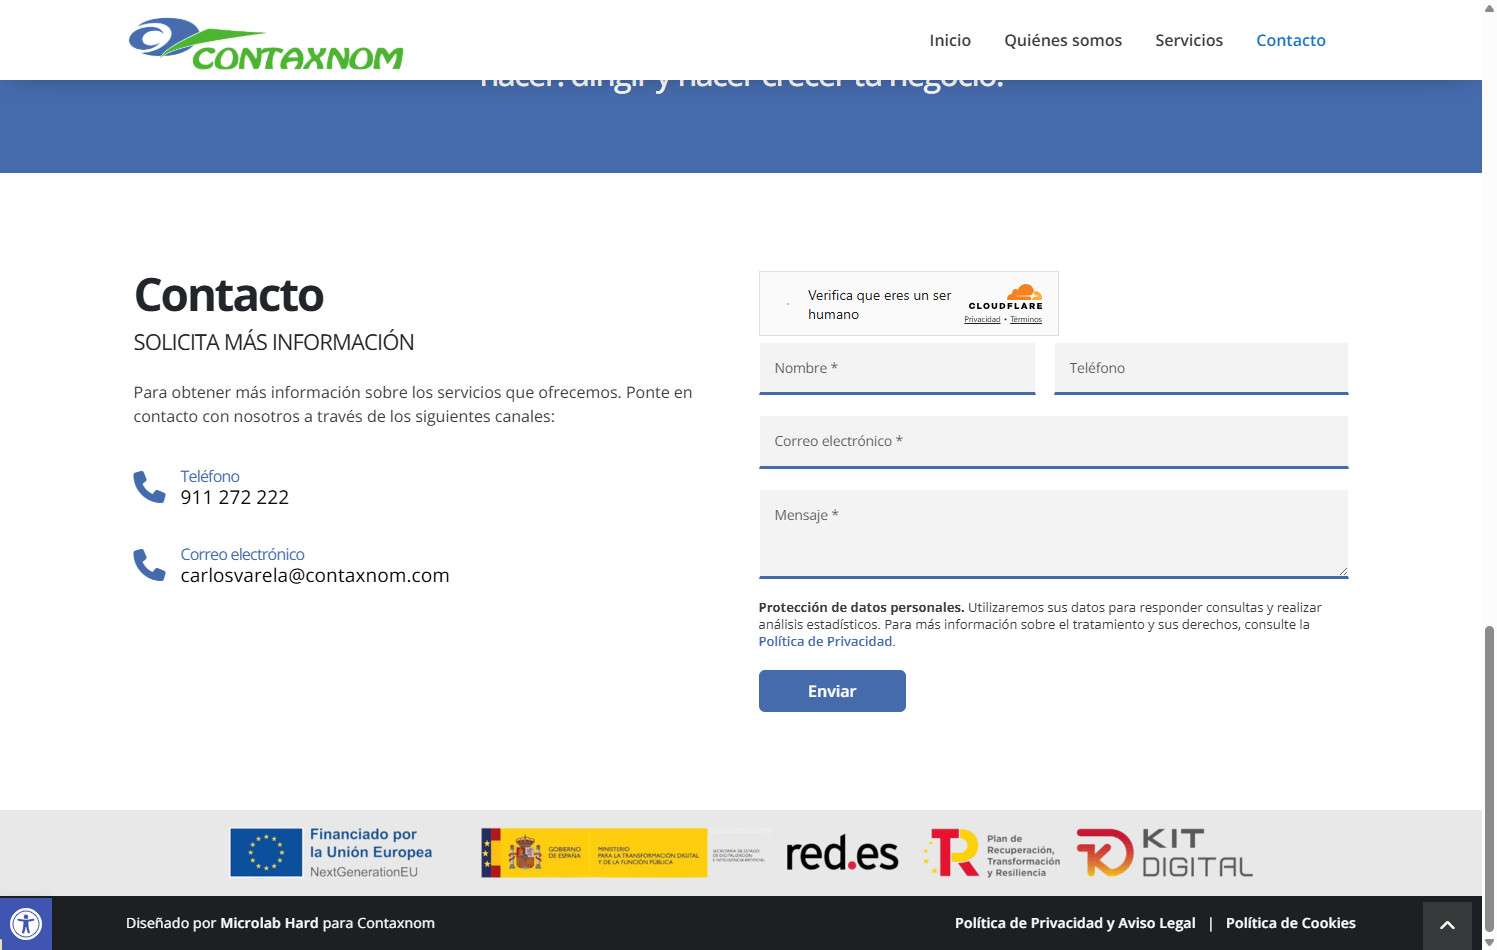
Task: Click the European Union NextGenerationEU banner
Action: (331, 853)
